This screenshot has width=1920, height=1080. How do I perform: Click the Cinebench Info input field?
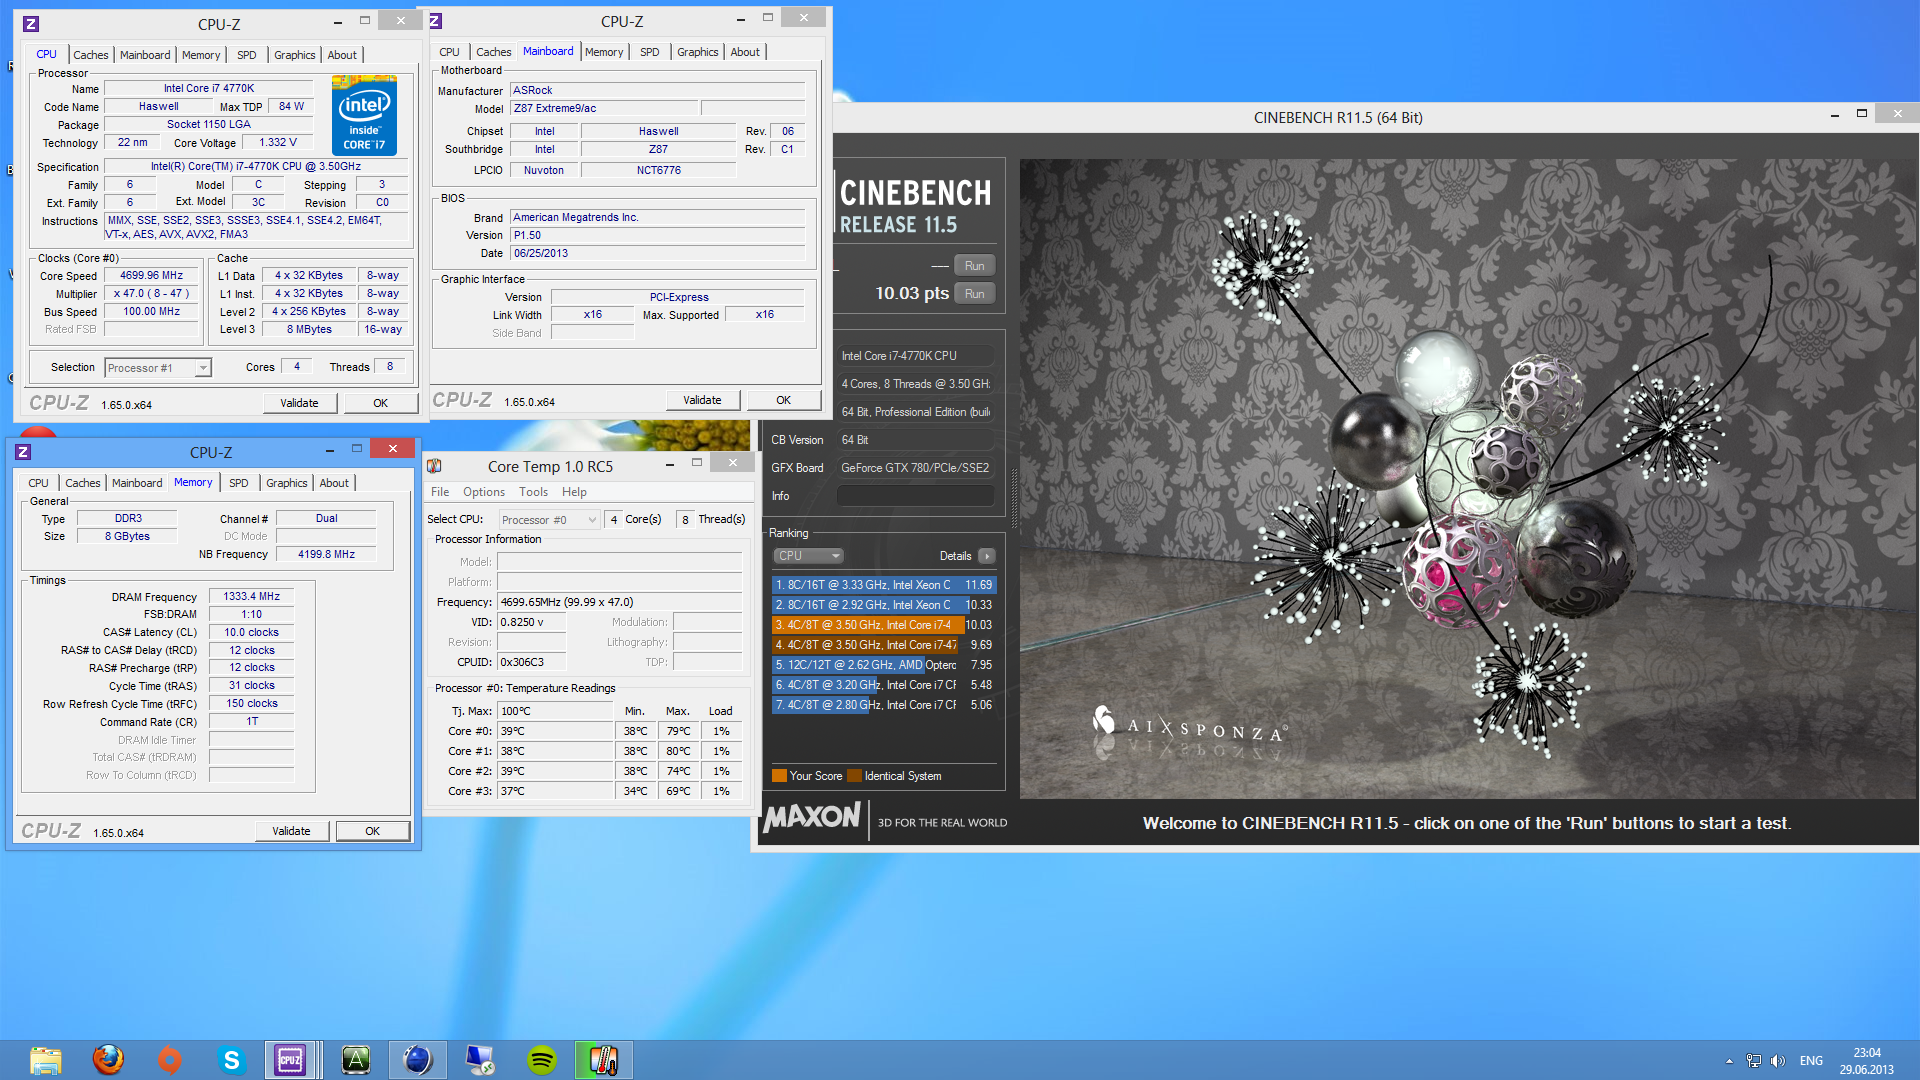coord(915,496)
